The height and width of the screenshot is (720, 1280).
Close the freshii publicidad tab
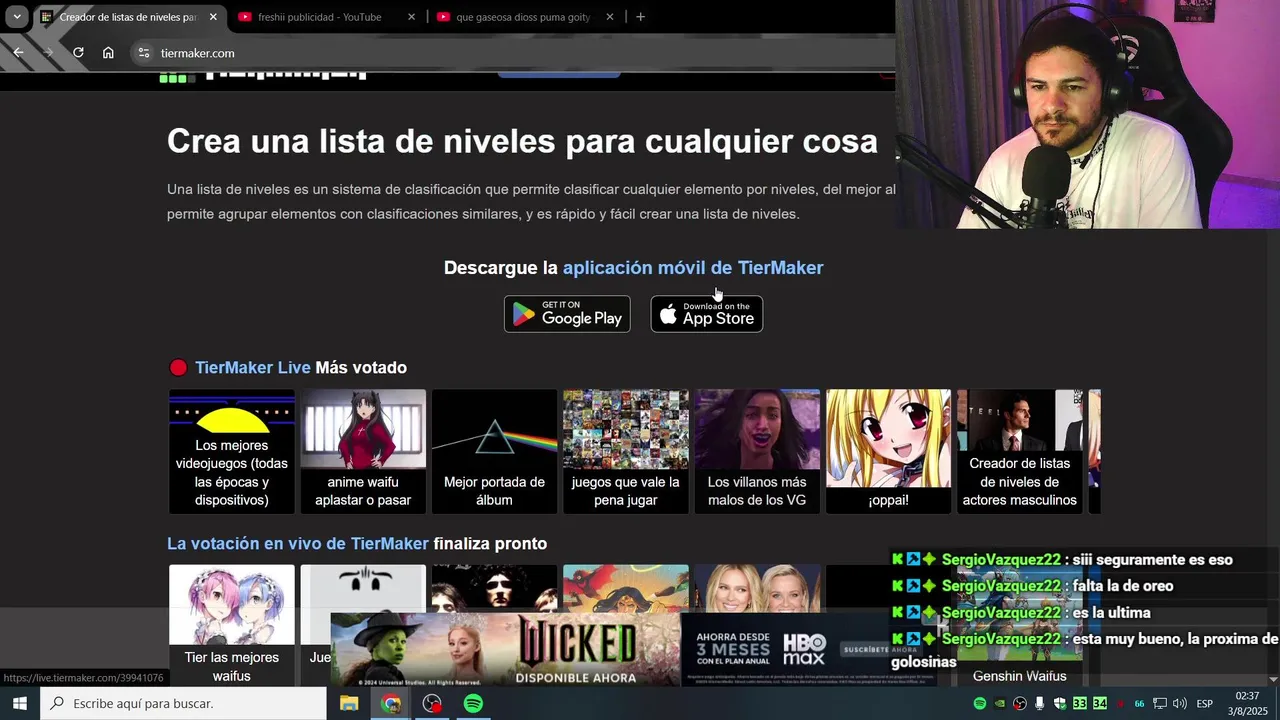[412, 17]
